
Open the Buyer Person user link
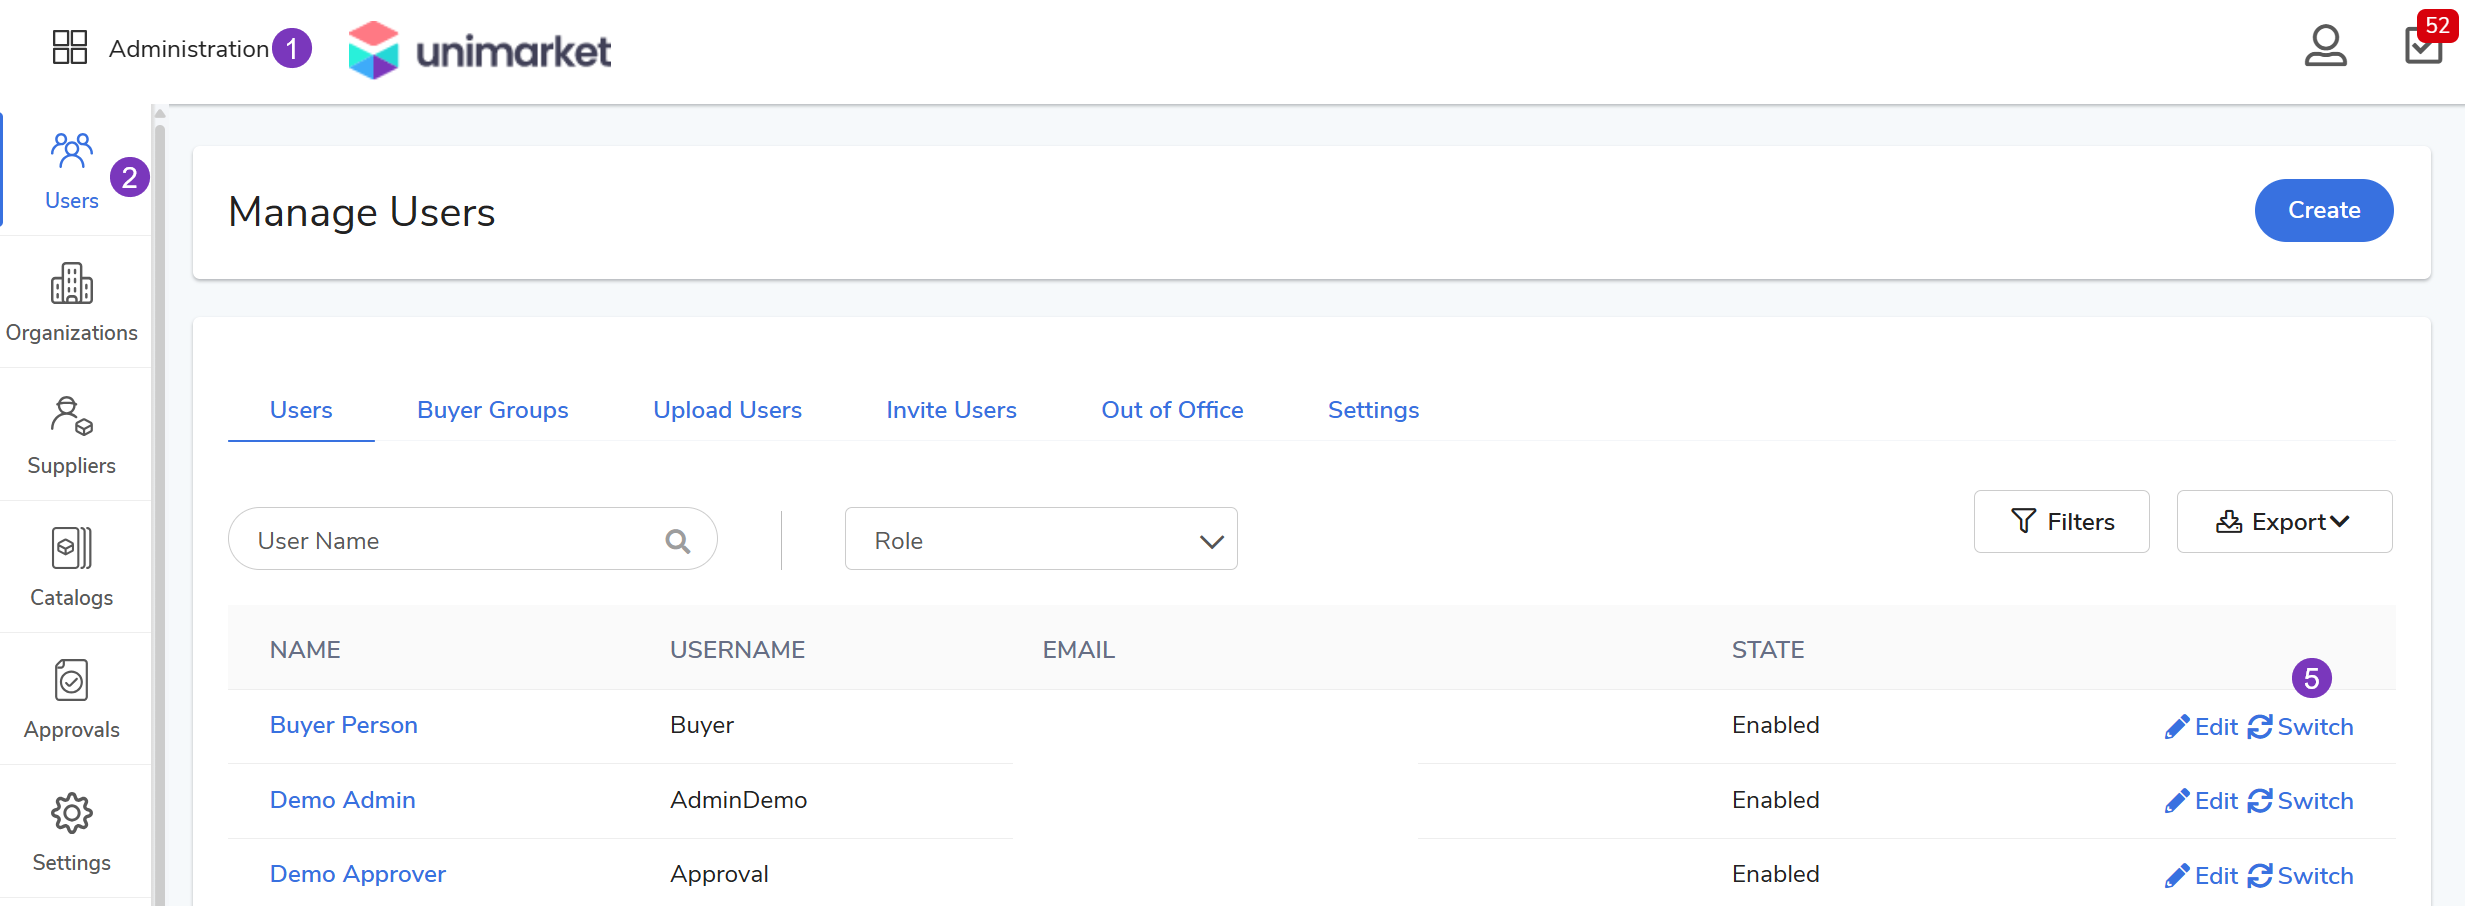point(344,725)
